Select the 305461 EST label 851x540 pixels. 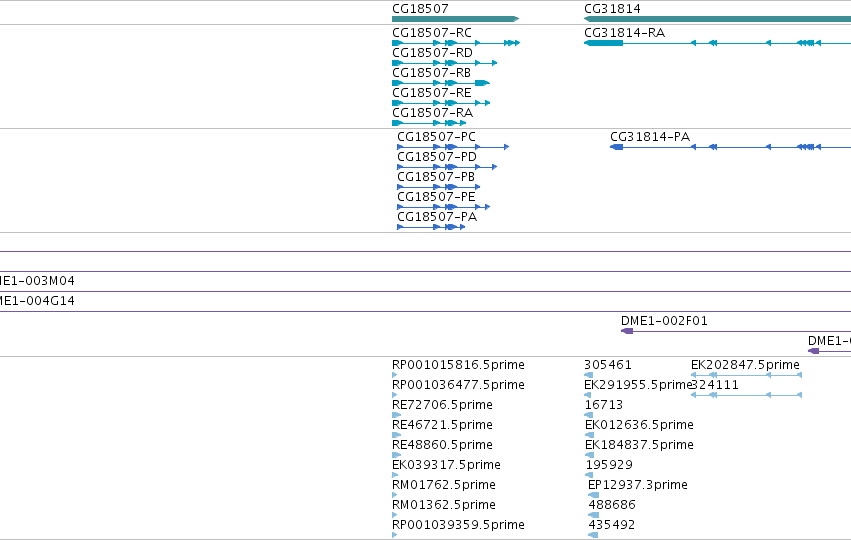[608, 365]
